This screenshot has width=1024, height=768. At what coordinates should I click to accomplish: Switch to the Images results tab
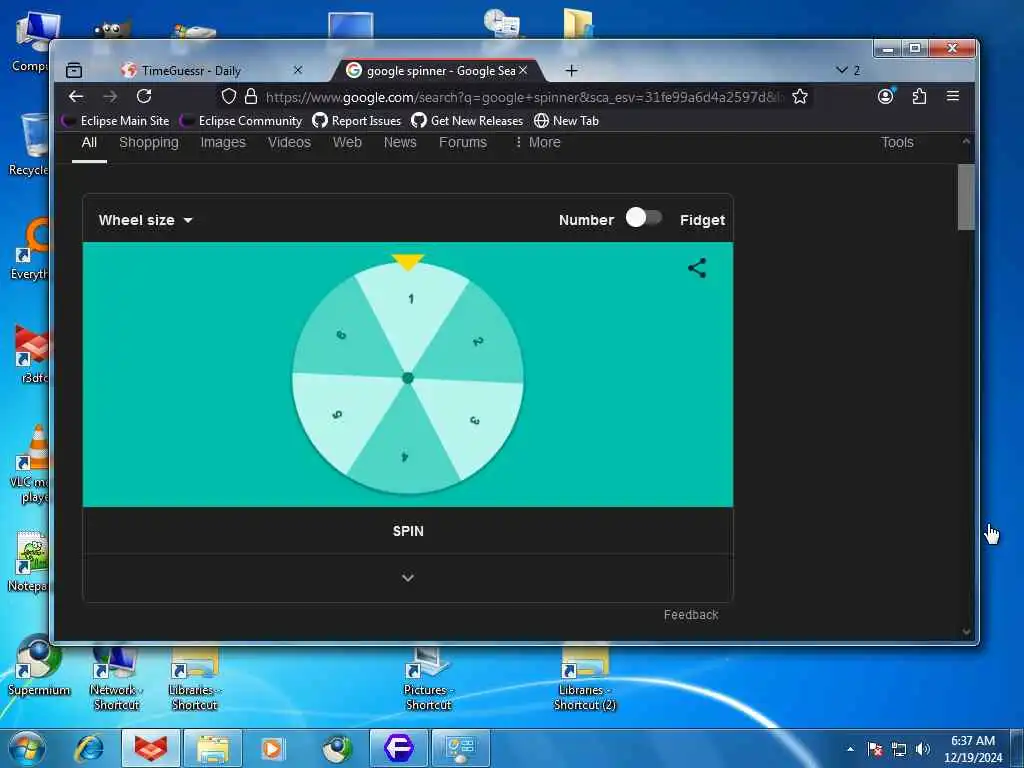click(223, 142)
